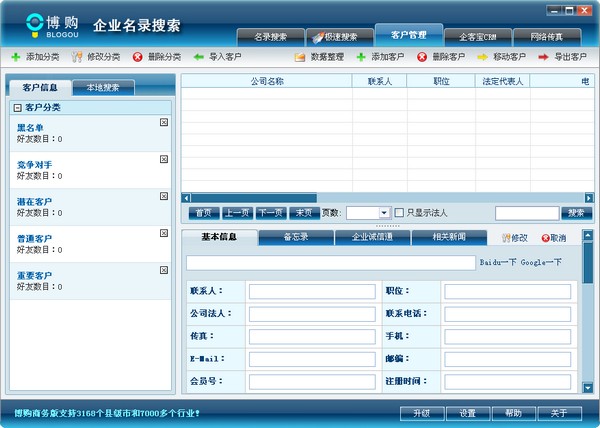This screenshot has width=600, height=428.
Task: Focus the E-Mail input field
Action: tap(312, 359)
